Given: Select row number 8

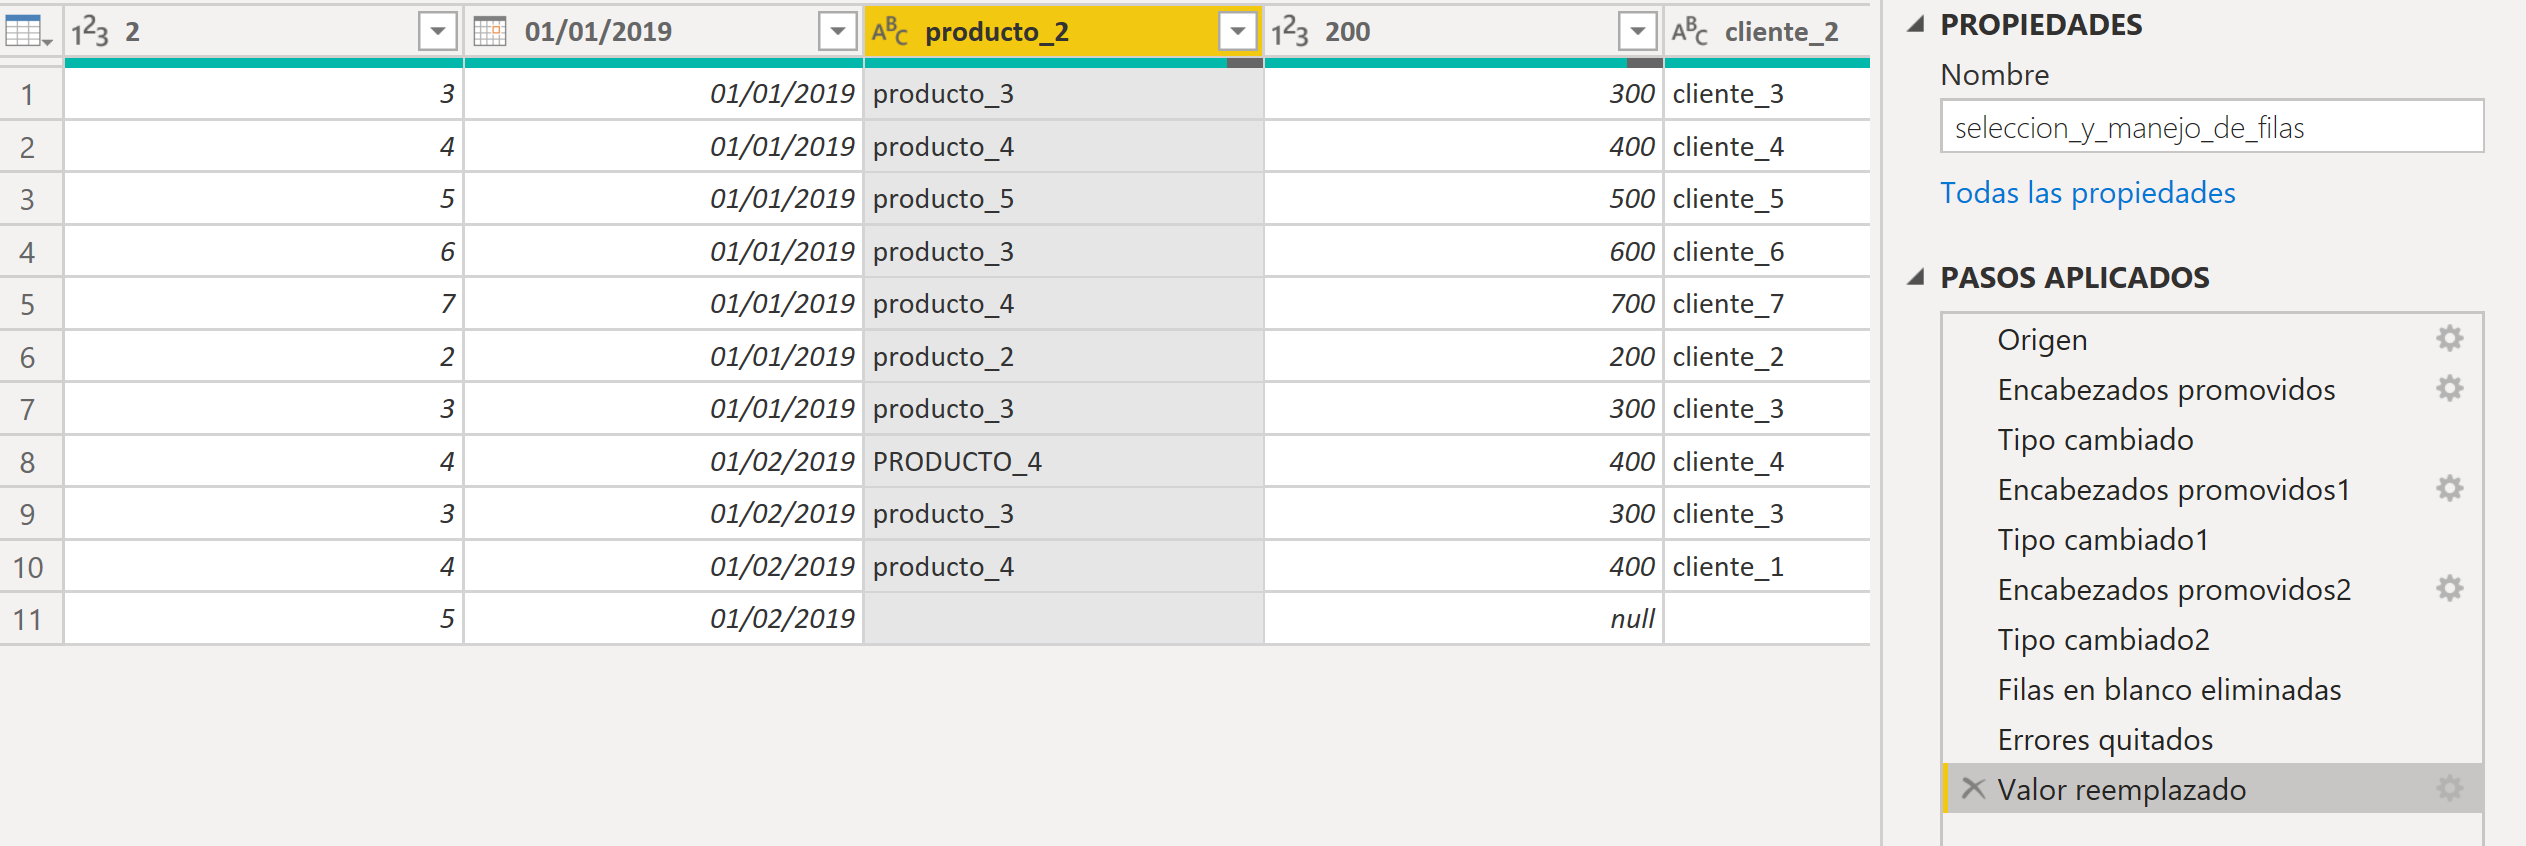Looking at the screenshot, I should [x=31, y=461].
